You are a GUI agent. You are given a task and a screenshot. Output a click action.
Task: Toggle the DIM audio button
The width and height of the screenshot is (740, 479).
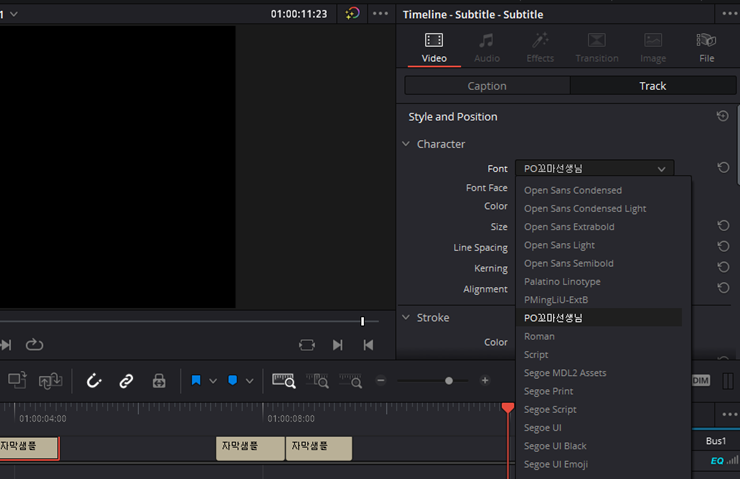click(x=701, y=380)
